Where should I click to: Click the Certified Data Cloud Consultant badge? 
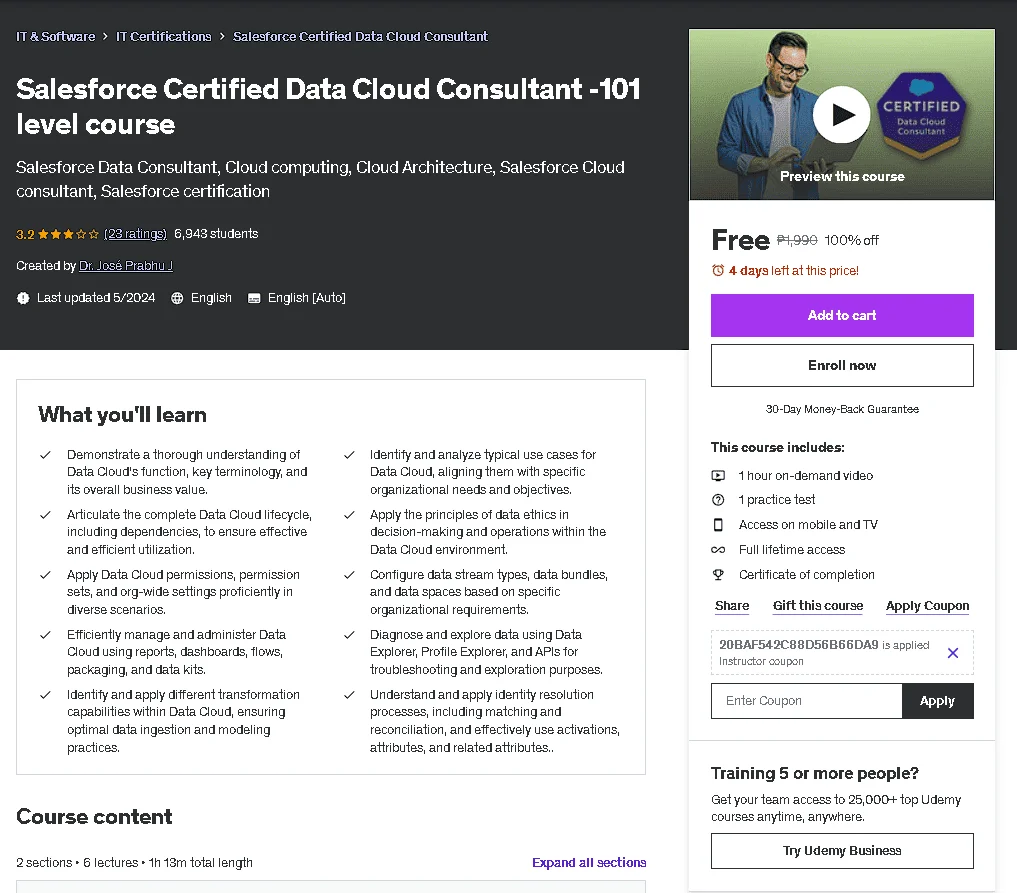(x=921, y=115)
